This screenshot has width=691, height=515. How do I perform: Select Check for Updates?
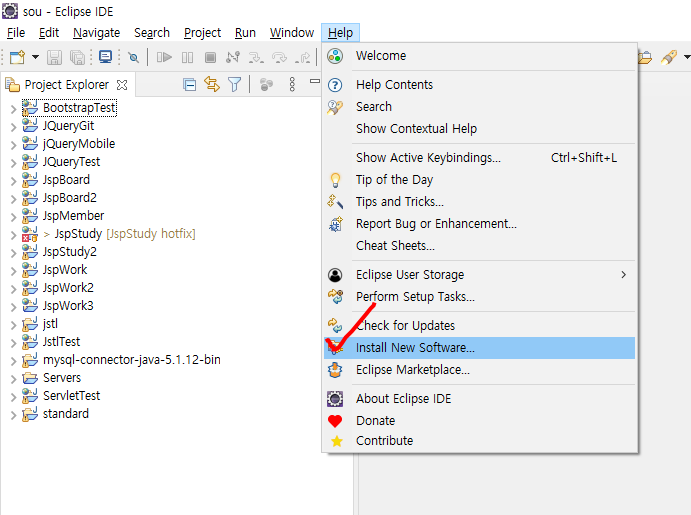click(x=479, y=326)
